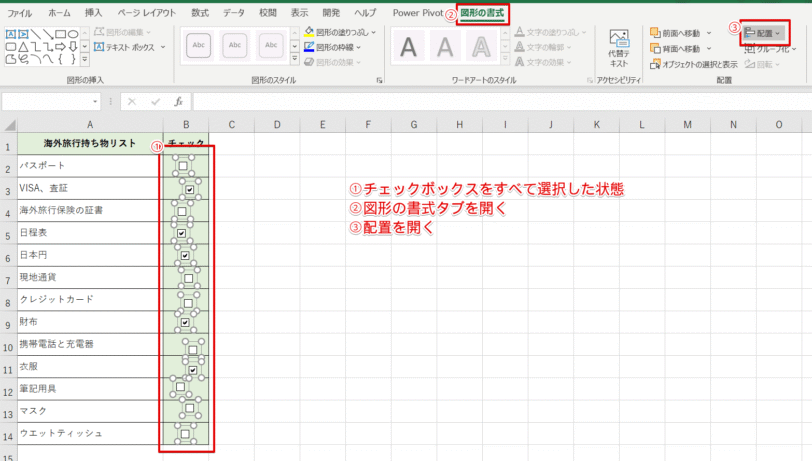Switch to the 校閲 tab

tap(268, 13)
